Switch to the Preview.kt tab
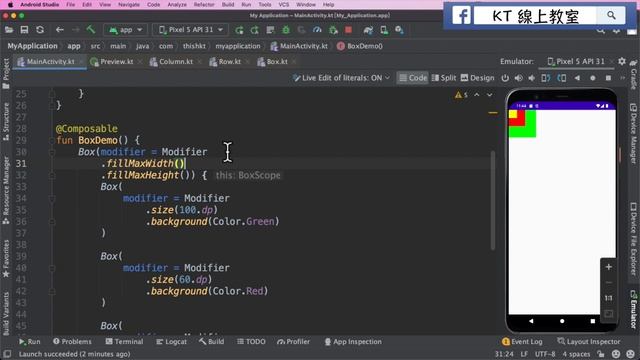 coord(116,62)
